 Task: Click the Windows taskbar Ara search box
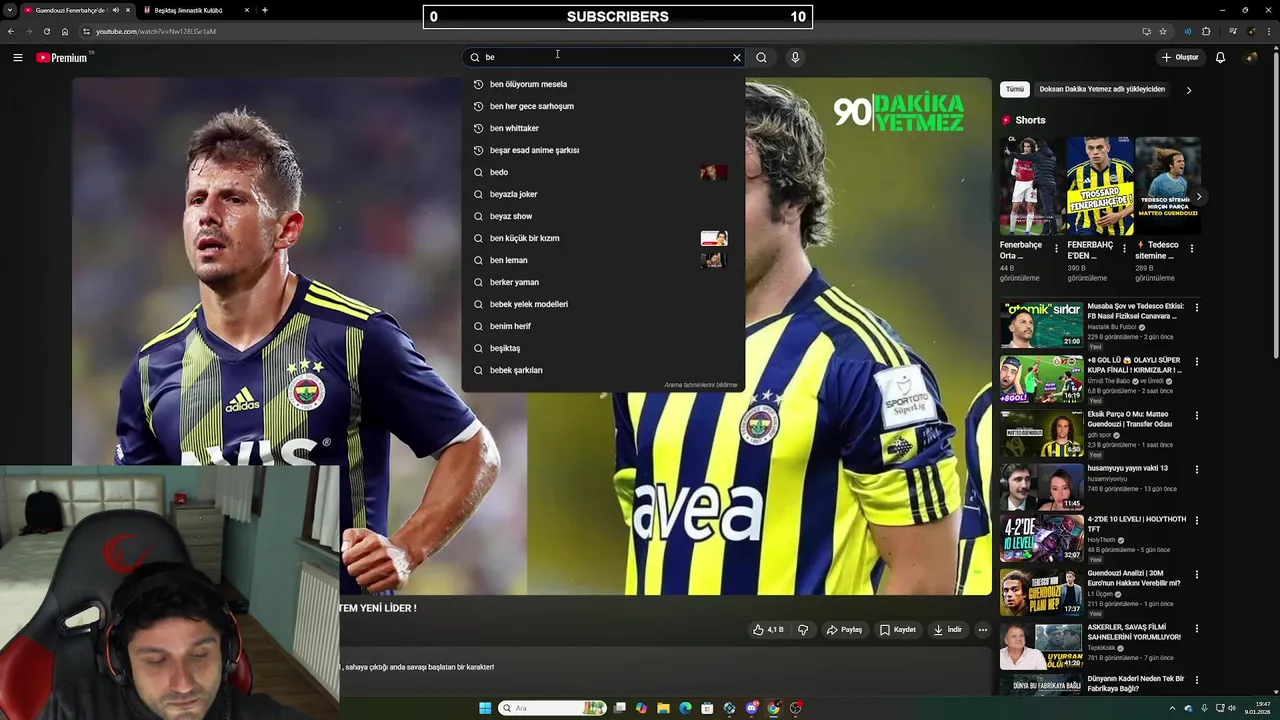552,708
